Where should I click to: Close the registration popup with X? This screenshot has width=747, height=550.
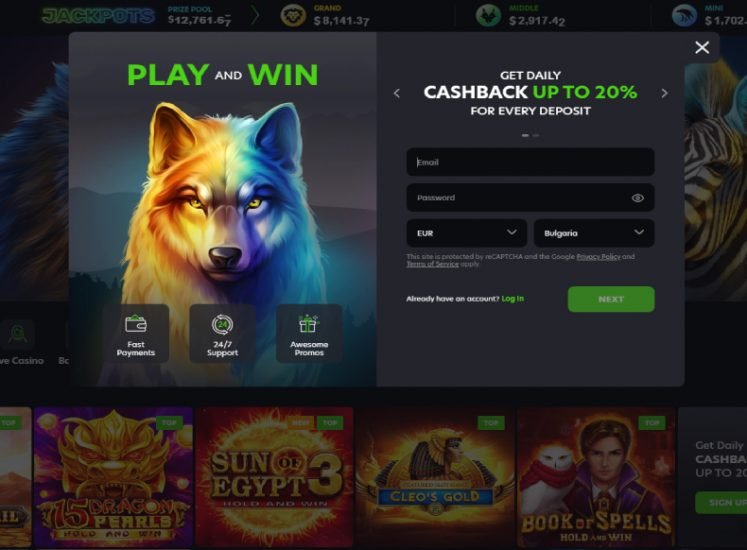702,47
